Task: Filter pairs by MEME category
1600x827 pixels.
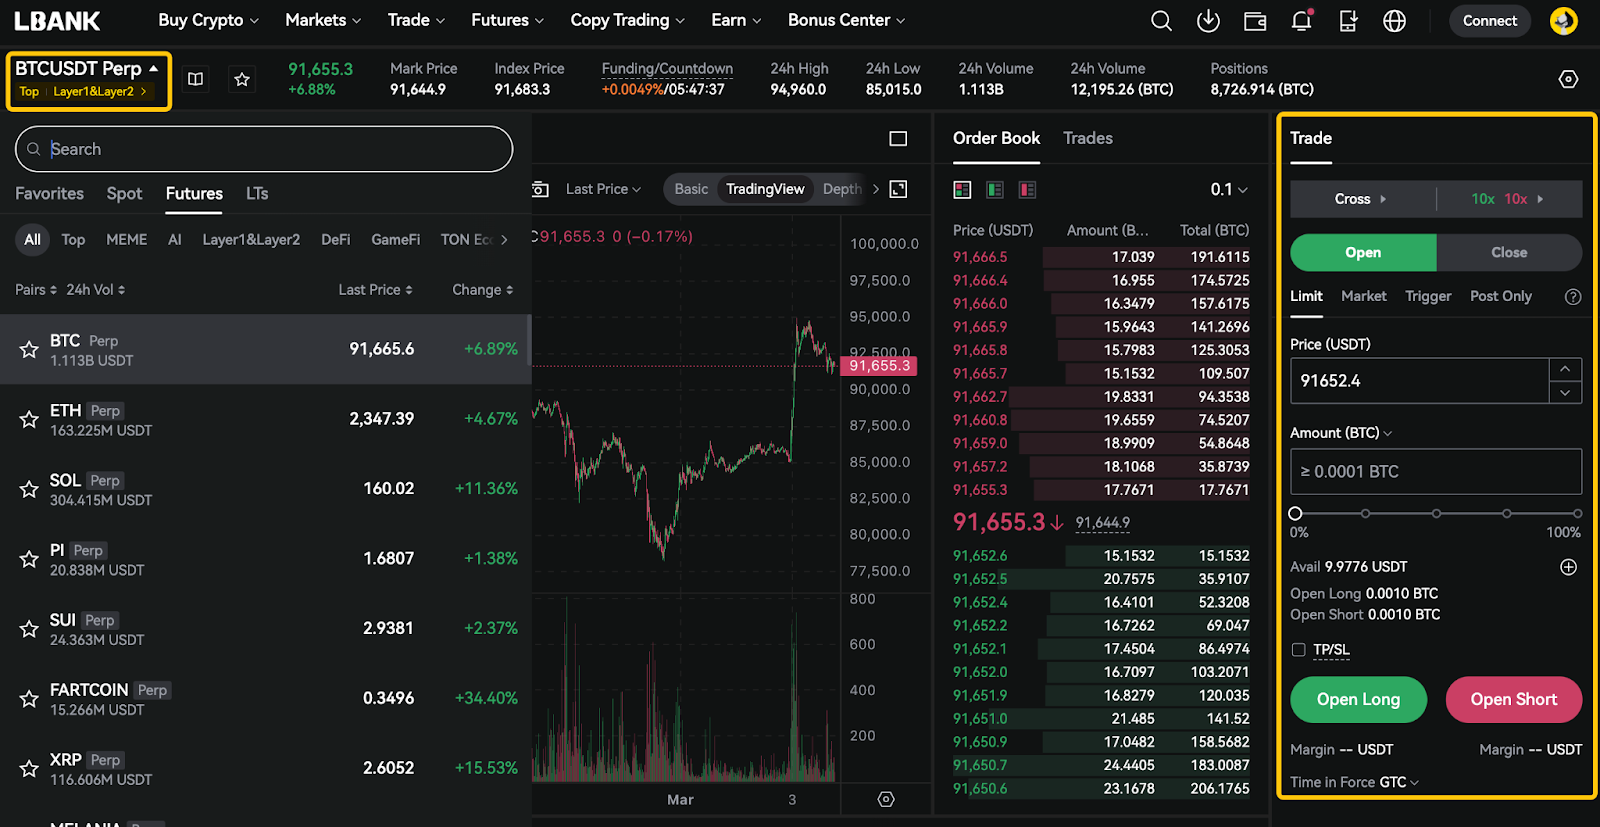Action: [126, 240]
